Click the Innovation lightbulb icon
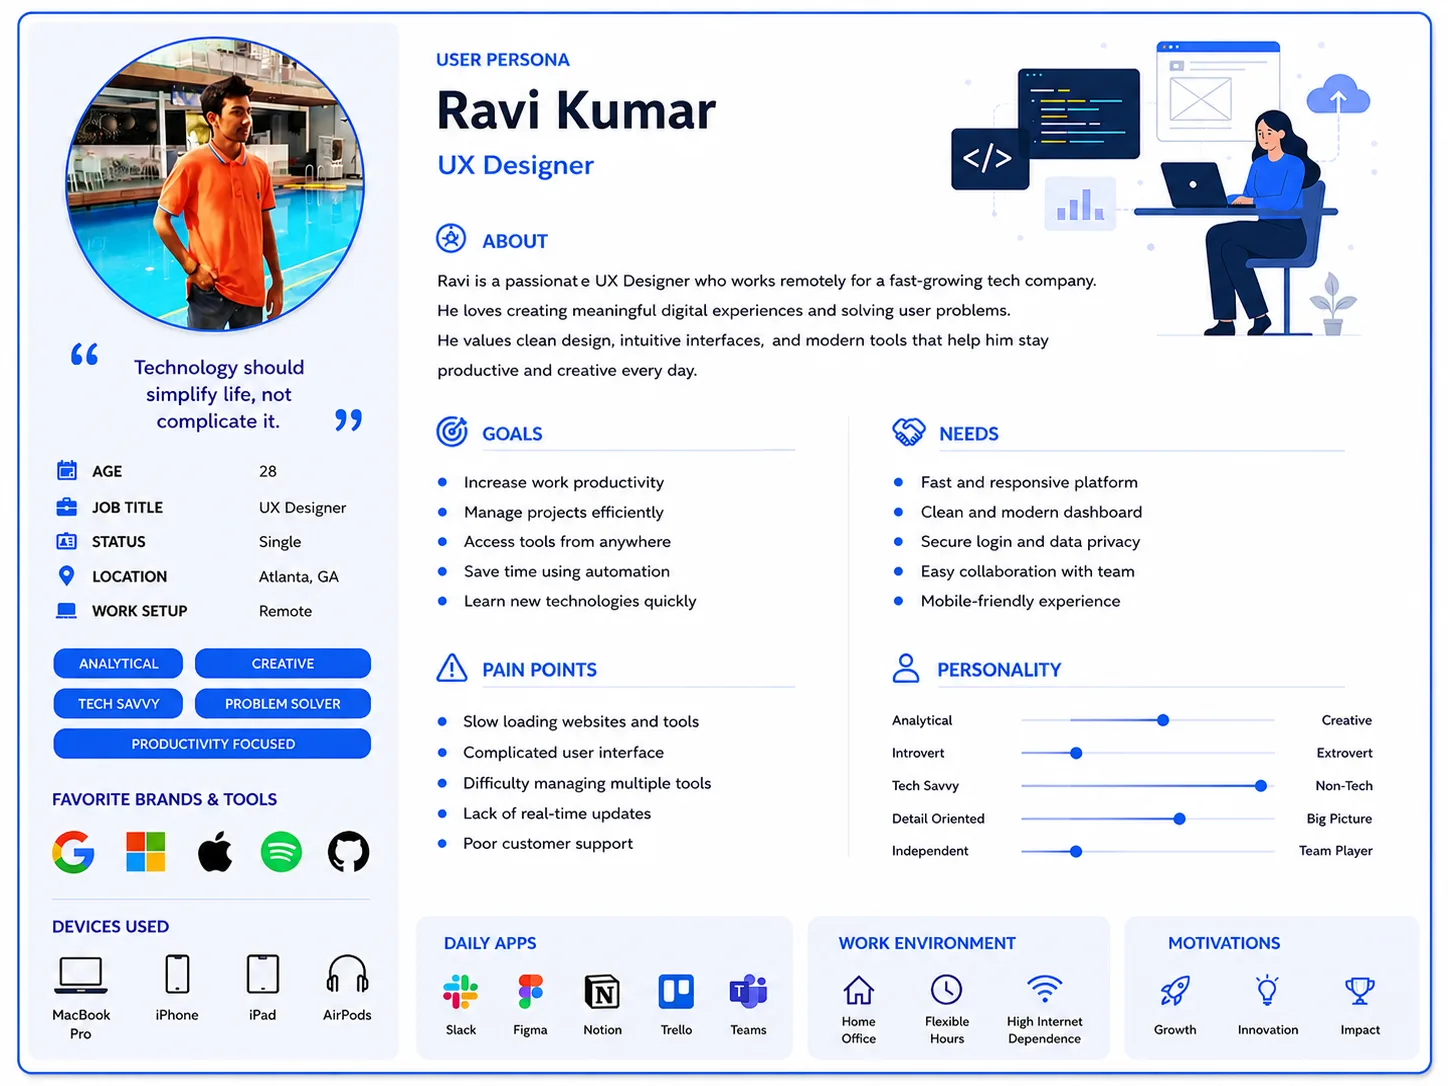 pyautogui.click(x=1267, y=990)
